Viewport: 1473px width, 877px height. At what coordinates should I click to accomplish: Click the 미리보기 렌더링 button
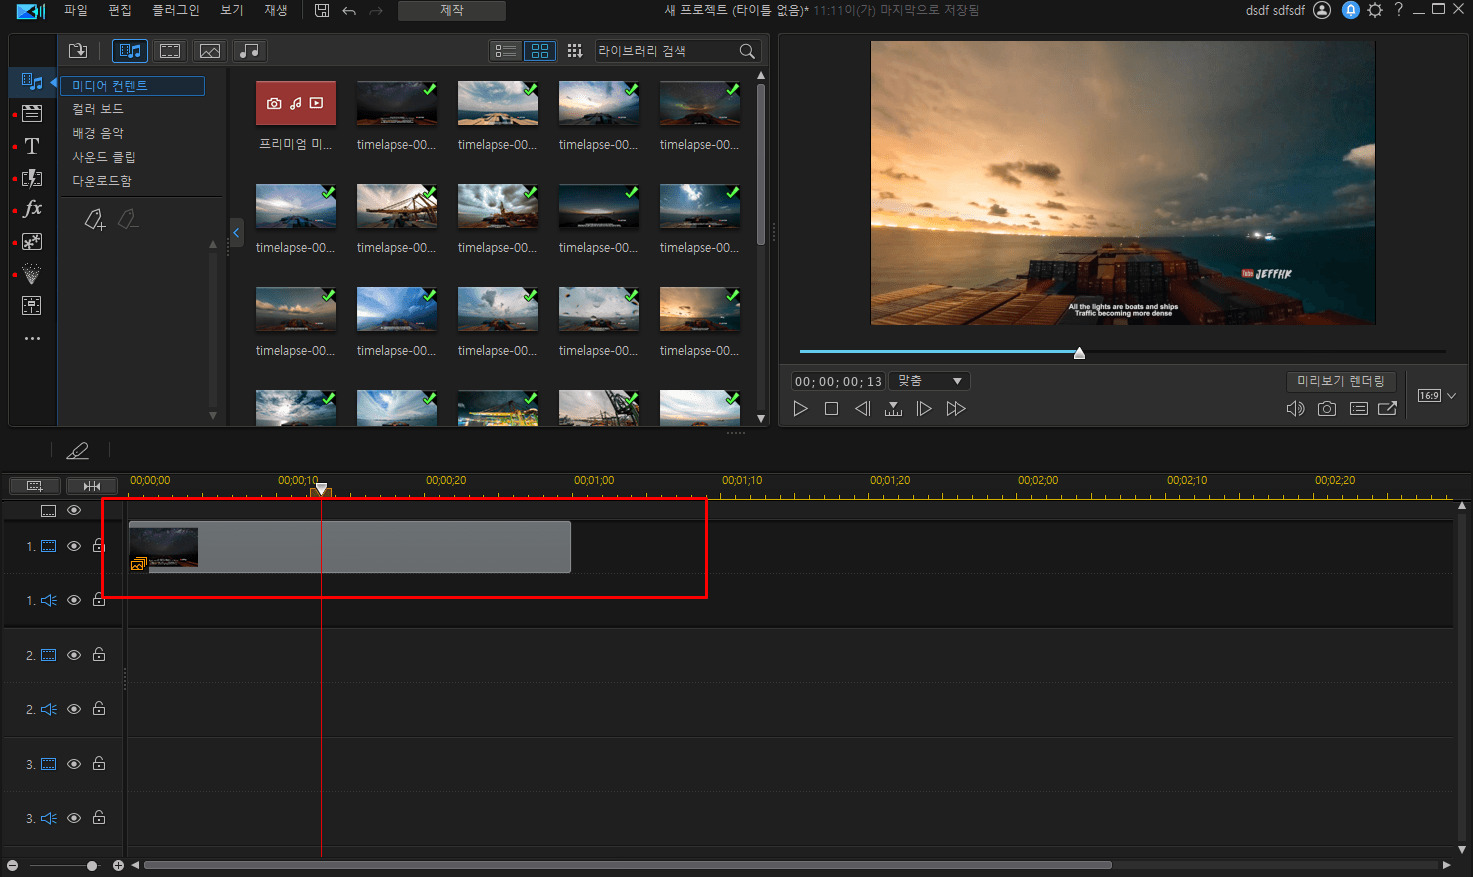click(x=1340, y=381)
